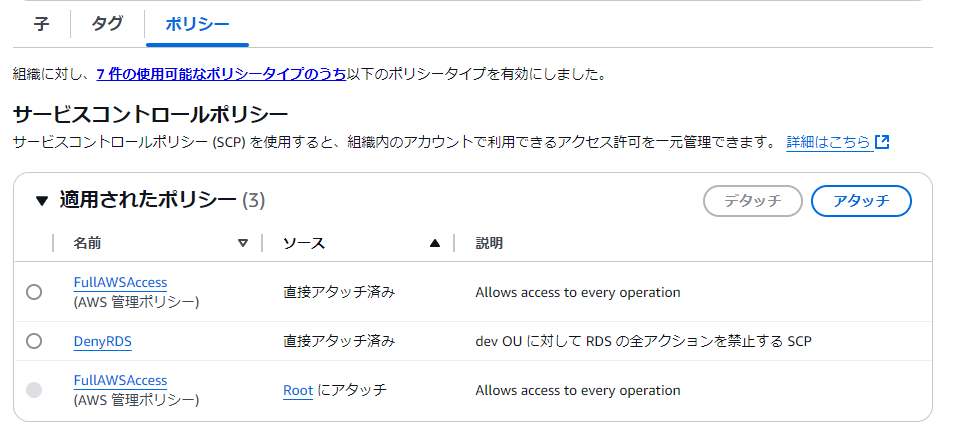Switch to the タグ tab

coord(107,25)
